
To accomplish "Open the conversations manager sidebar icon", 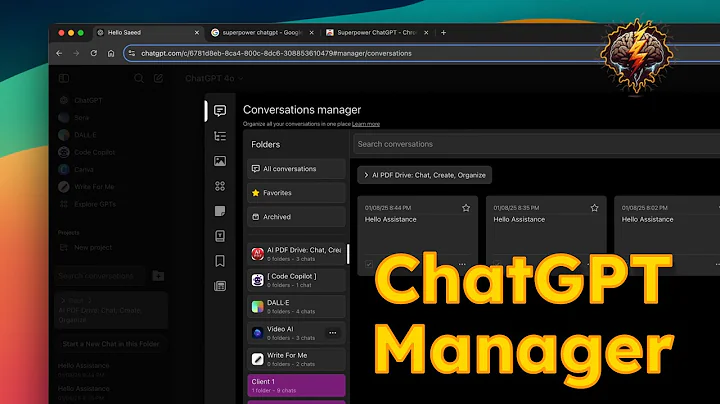I will pos(220,111).
